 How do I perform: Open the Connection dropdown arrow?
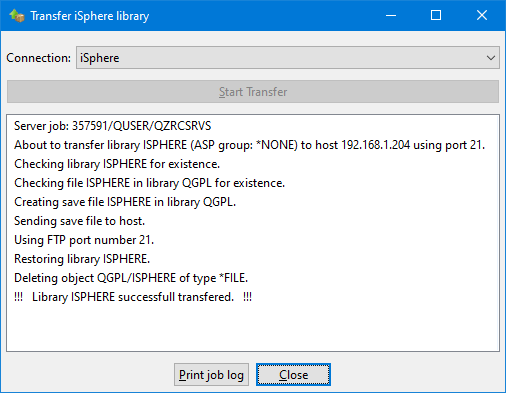point(490,58)
